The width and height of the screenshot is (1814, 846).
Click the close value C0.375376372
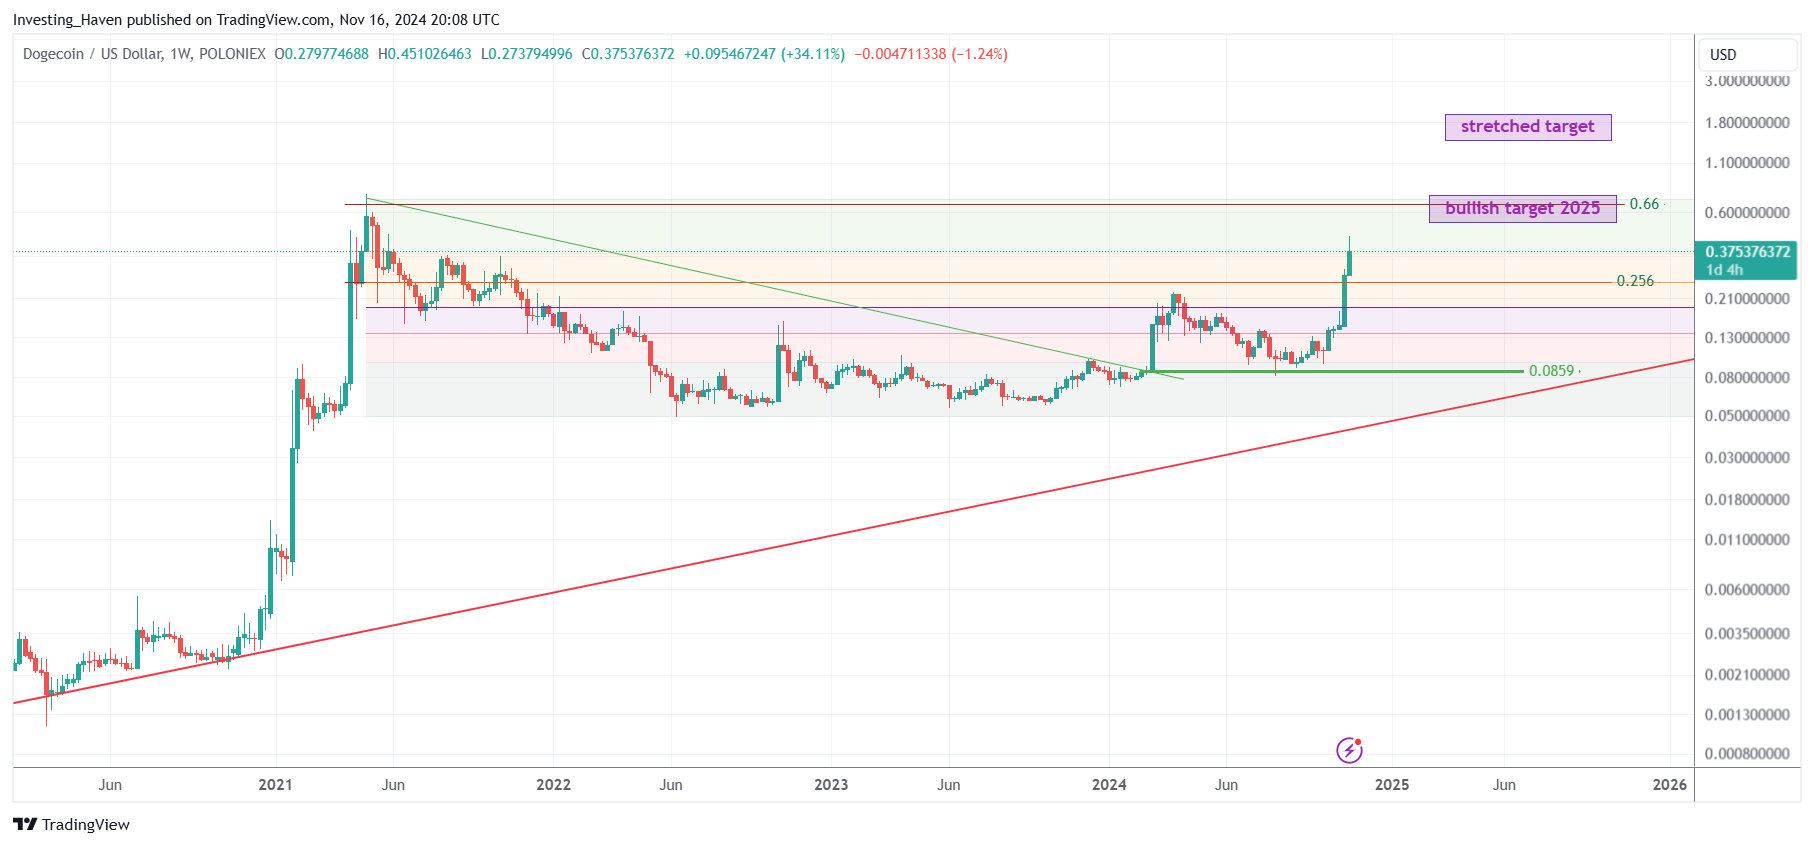pos(628,54)
